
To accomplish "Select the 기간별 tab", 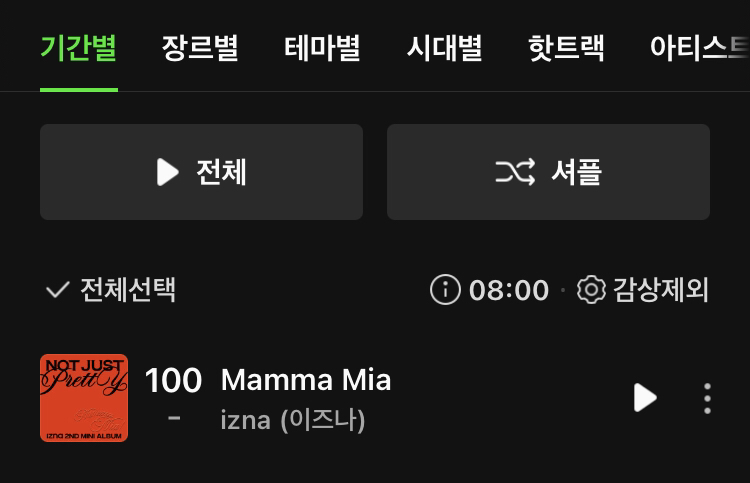I will [x=79, y=48].
